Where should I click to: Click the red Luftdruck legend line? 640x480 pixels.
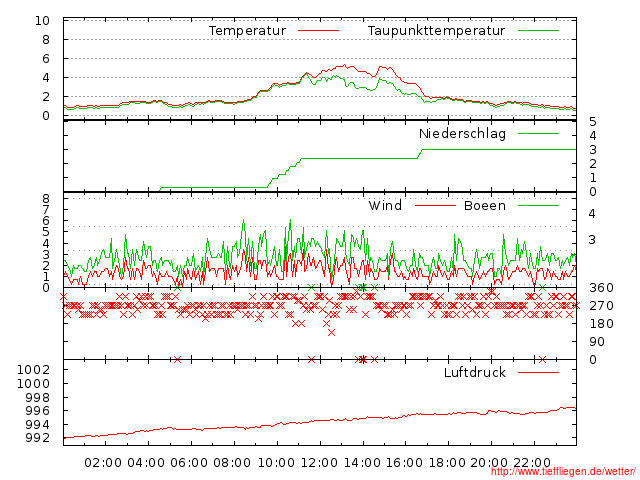tap(538, 372)
